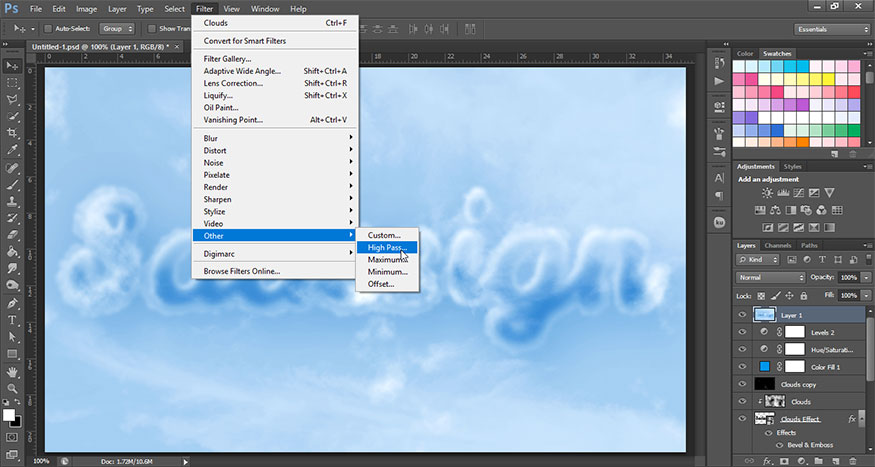Expand the Auto-Select Group dropdown
The image size is (875, 467).
pyautogui.click(x=116, y=28)
